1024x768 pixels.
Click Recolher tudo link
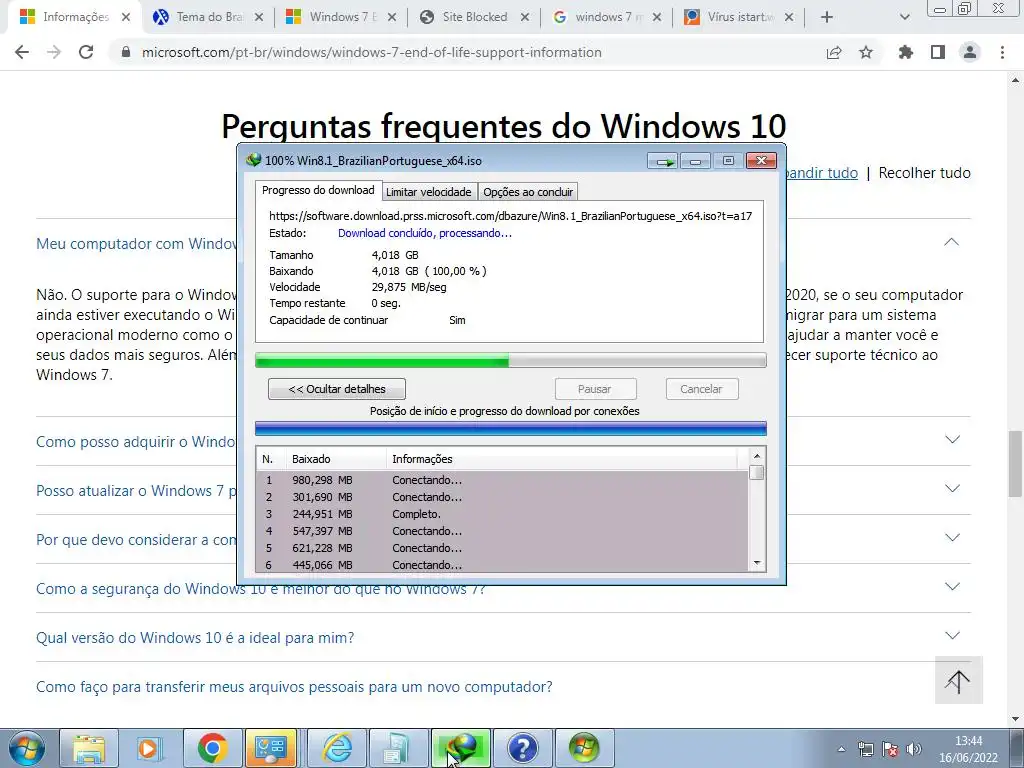pos(924,173)
